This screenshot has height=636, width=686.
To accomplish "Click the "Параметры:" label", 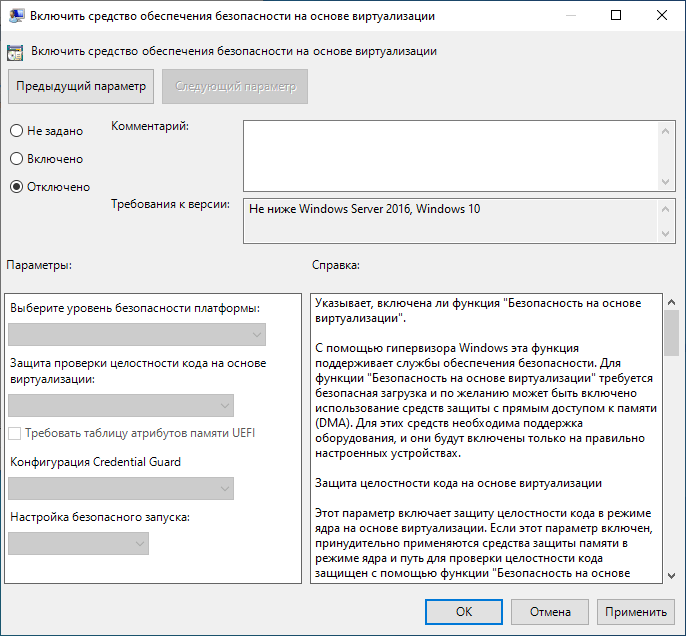I will pyautogui.click(x=39, y=265).
